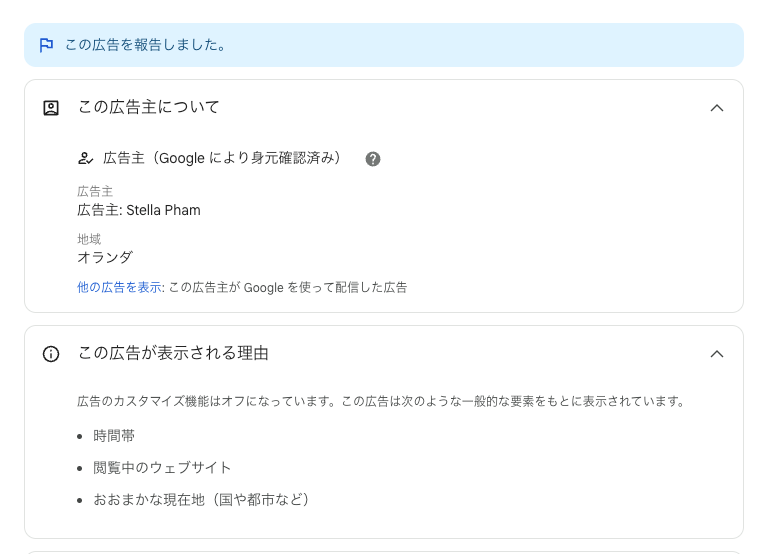Click the この広告が表示される理由 heading
The image size is (758, 554).
click(x=173, y=353)
